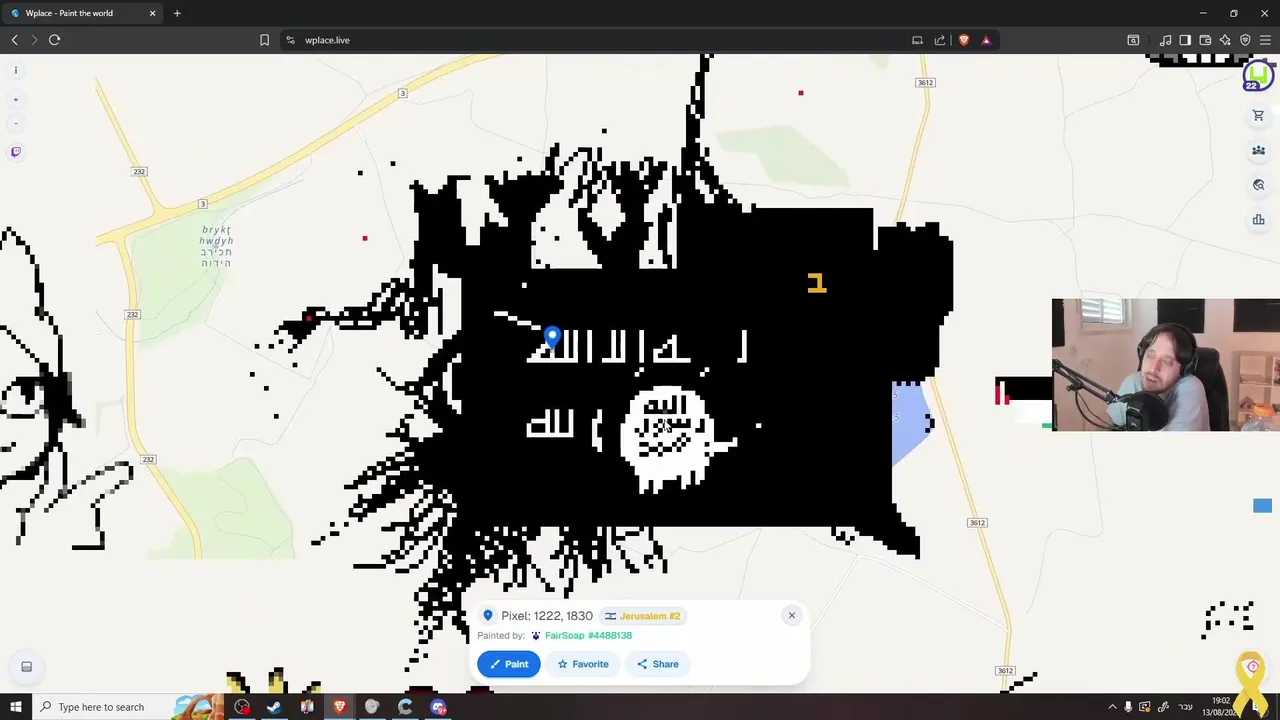Open Brave Wallet icon
The height and width of the screenshot is (720, 1280).
click(1205, 40)
